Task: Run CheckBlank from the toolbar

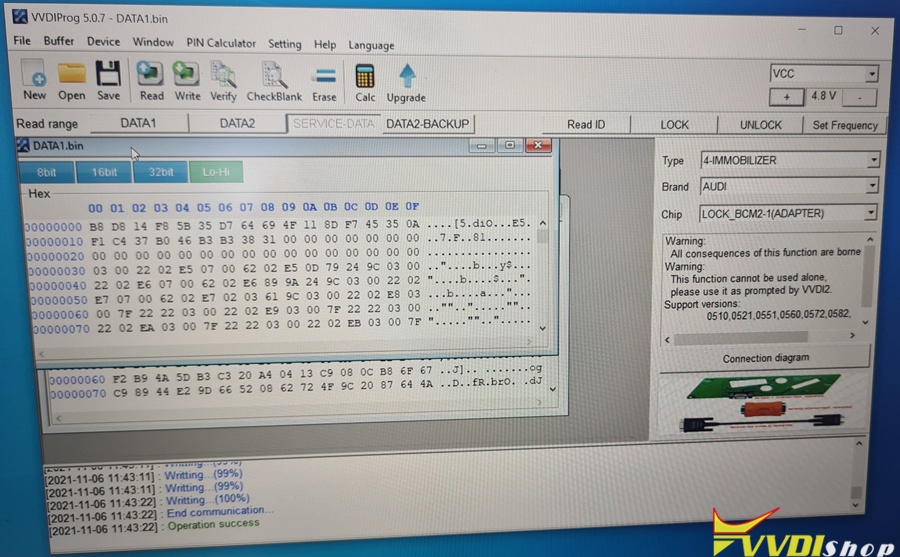Action: [274, 82]
